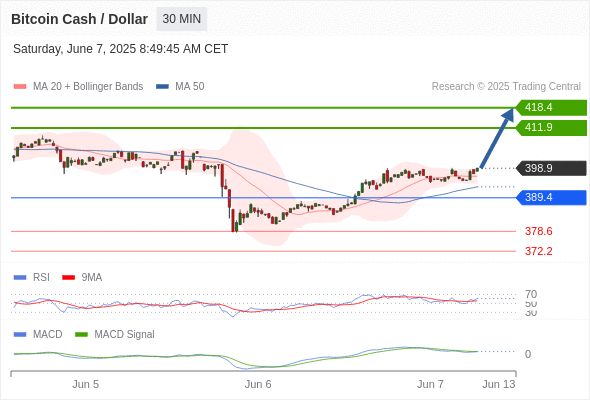Click the blue upward forecast arrow
Screen dimensions: 590x400
497,138
